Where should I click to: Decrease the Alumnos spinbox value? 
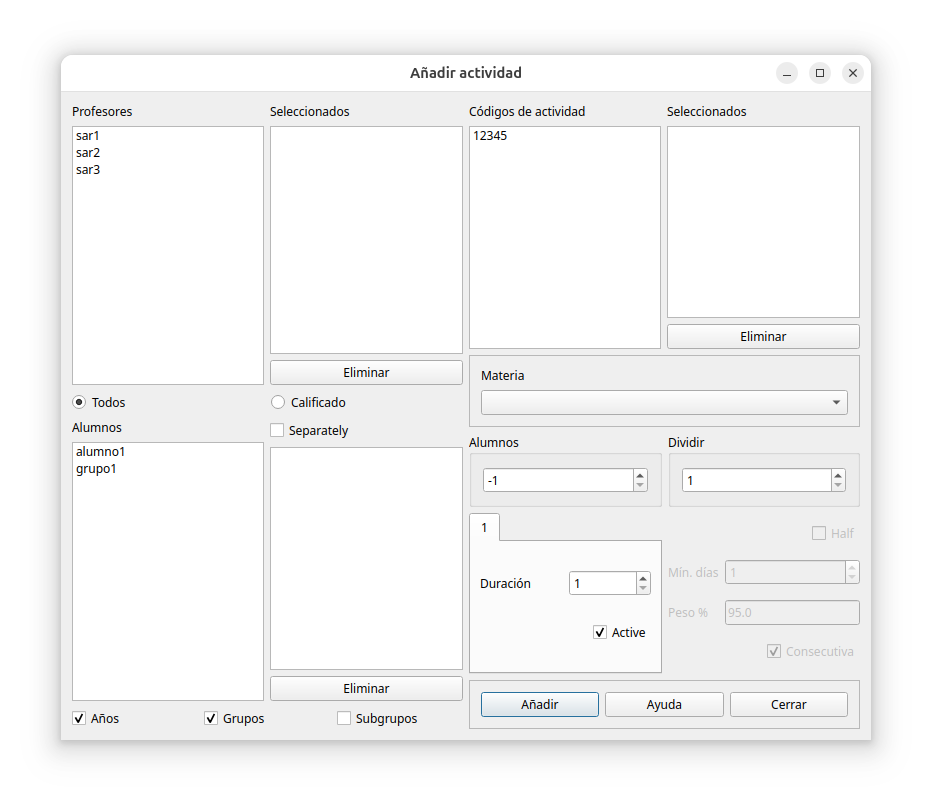pos(640,486)
